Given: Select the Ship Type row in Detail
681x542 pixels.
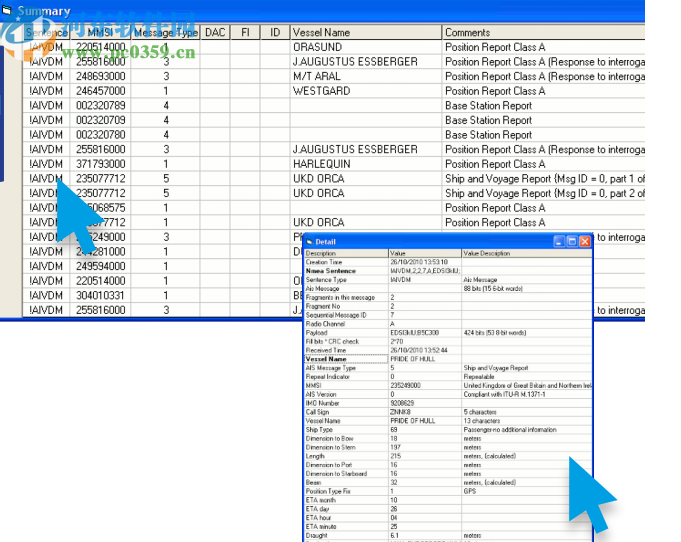Looking at the screenshot, I should 448,430.
